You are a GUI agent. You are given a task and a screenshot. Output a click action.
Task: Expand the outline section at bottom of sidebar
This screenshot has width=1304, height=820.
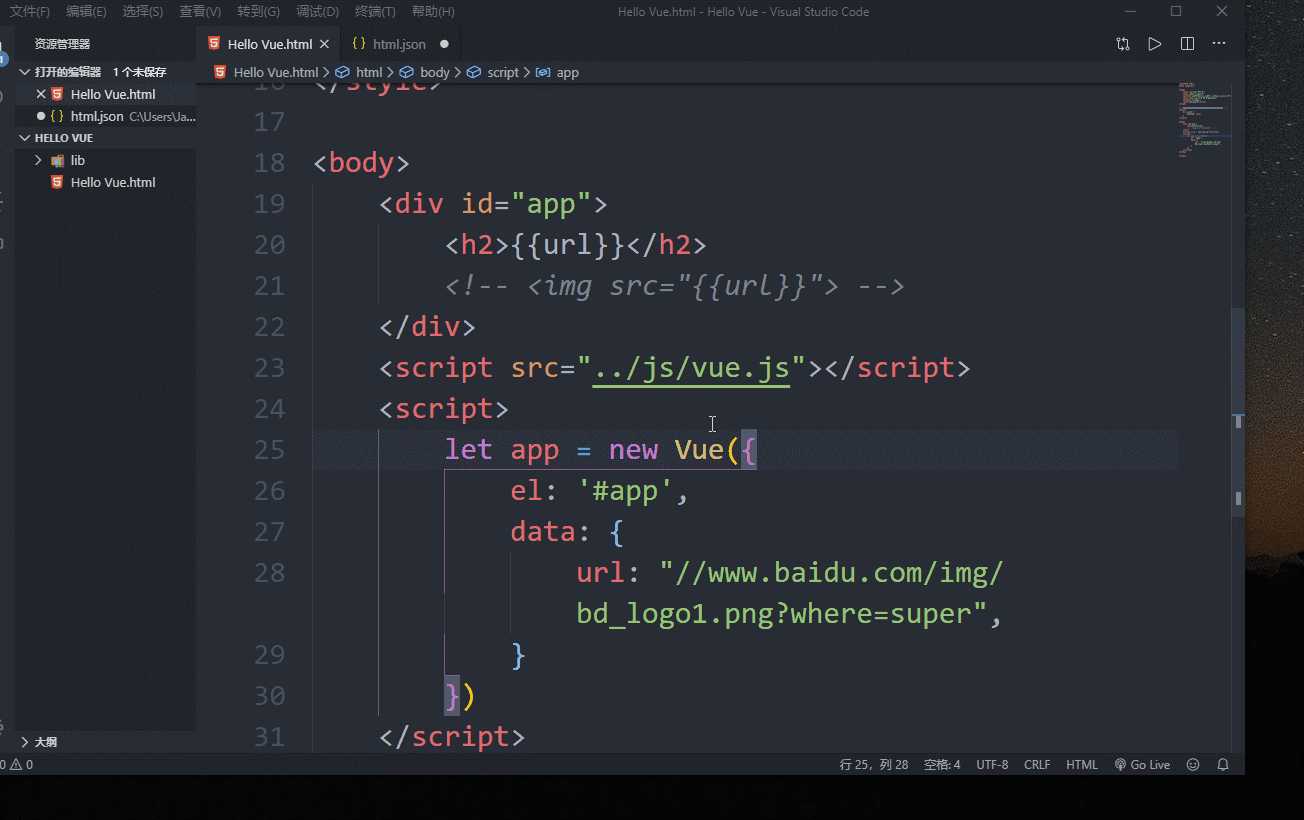[x=26, y=742]
